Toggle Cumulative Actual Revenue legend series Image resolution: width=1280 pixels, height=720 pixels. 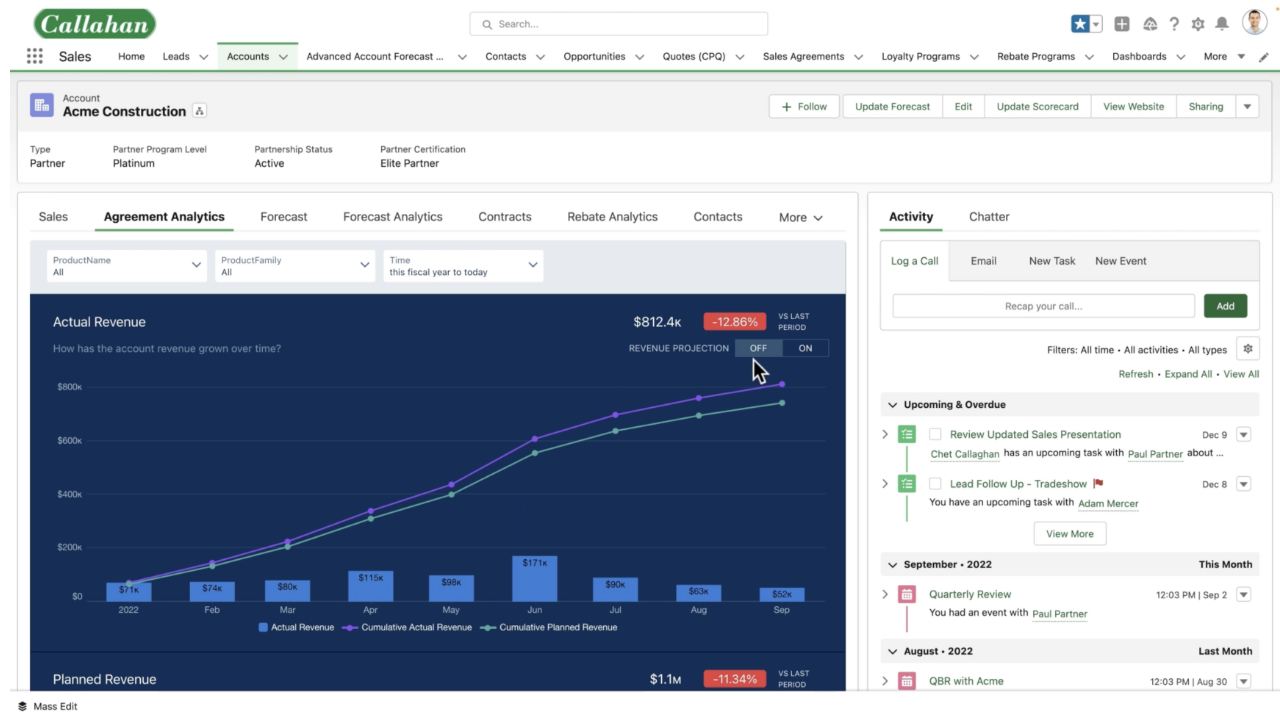coord(407,628)
